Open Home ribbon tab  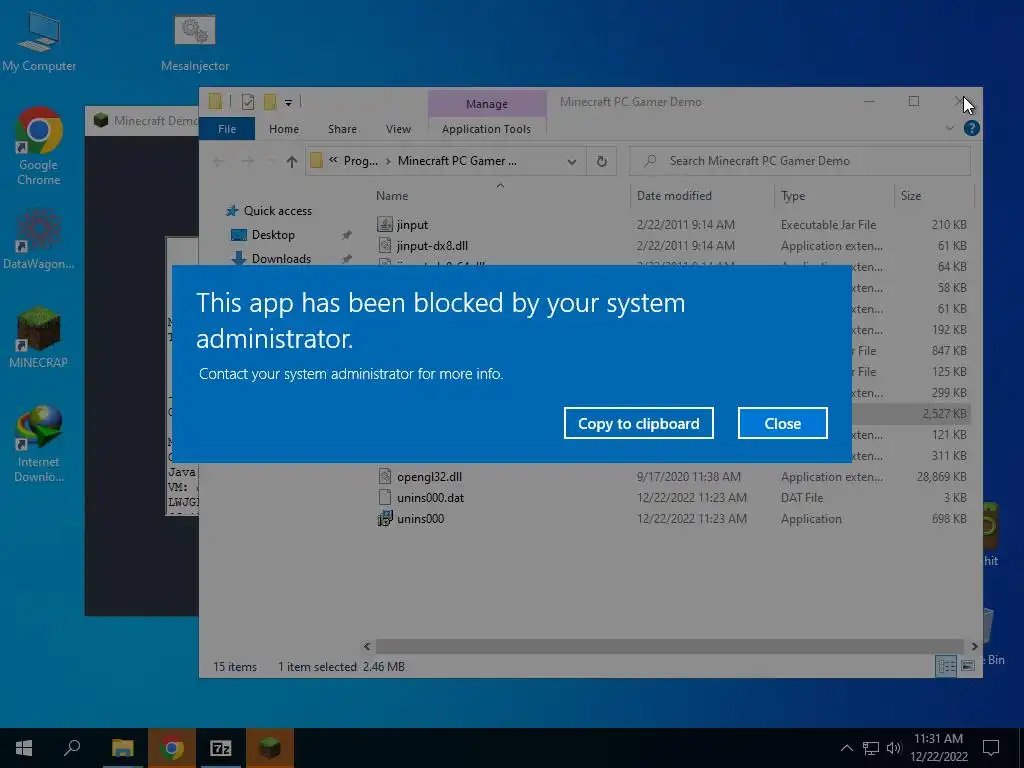click(x=283, y=129)
